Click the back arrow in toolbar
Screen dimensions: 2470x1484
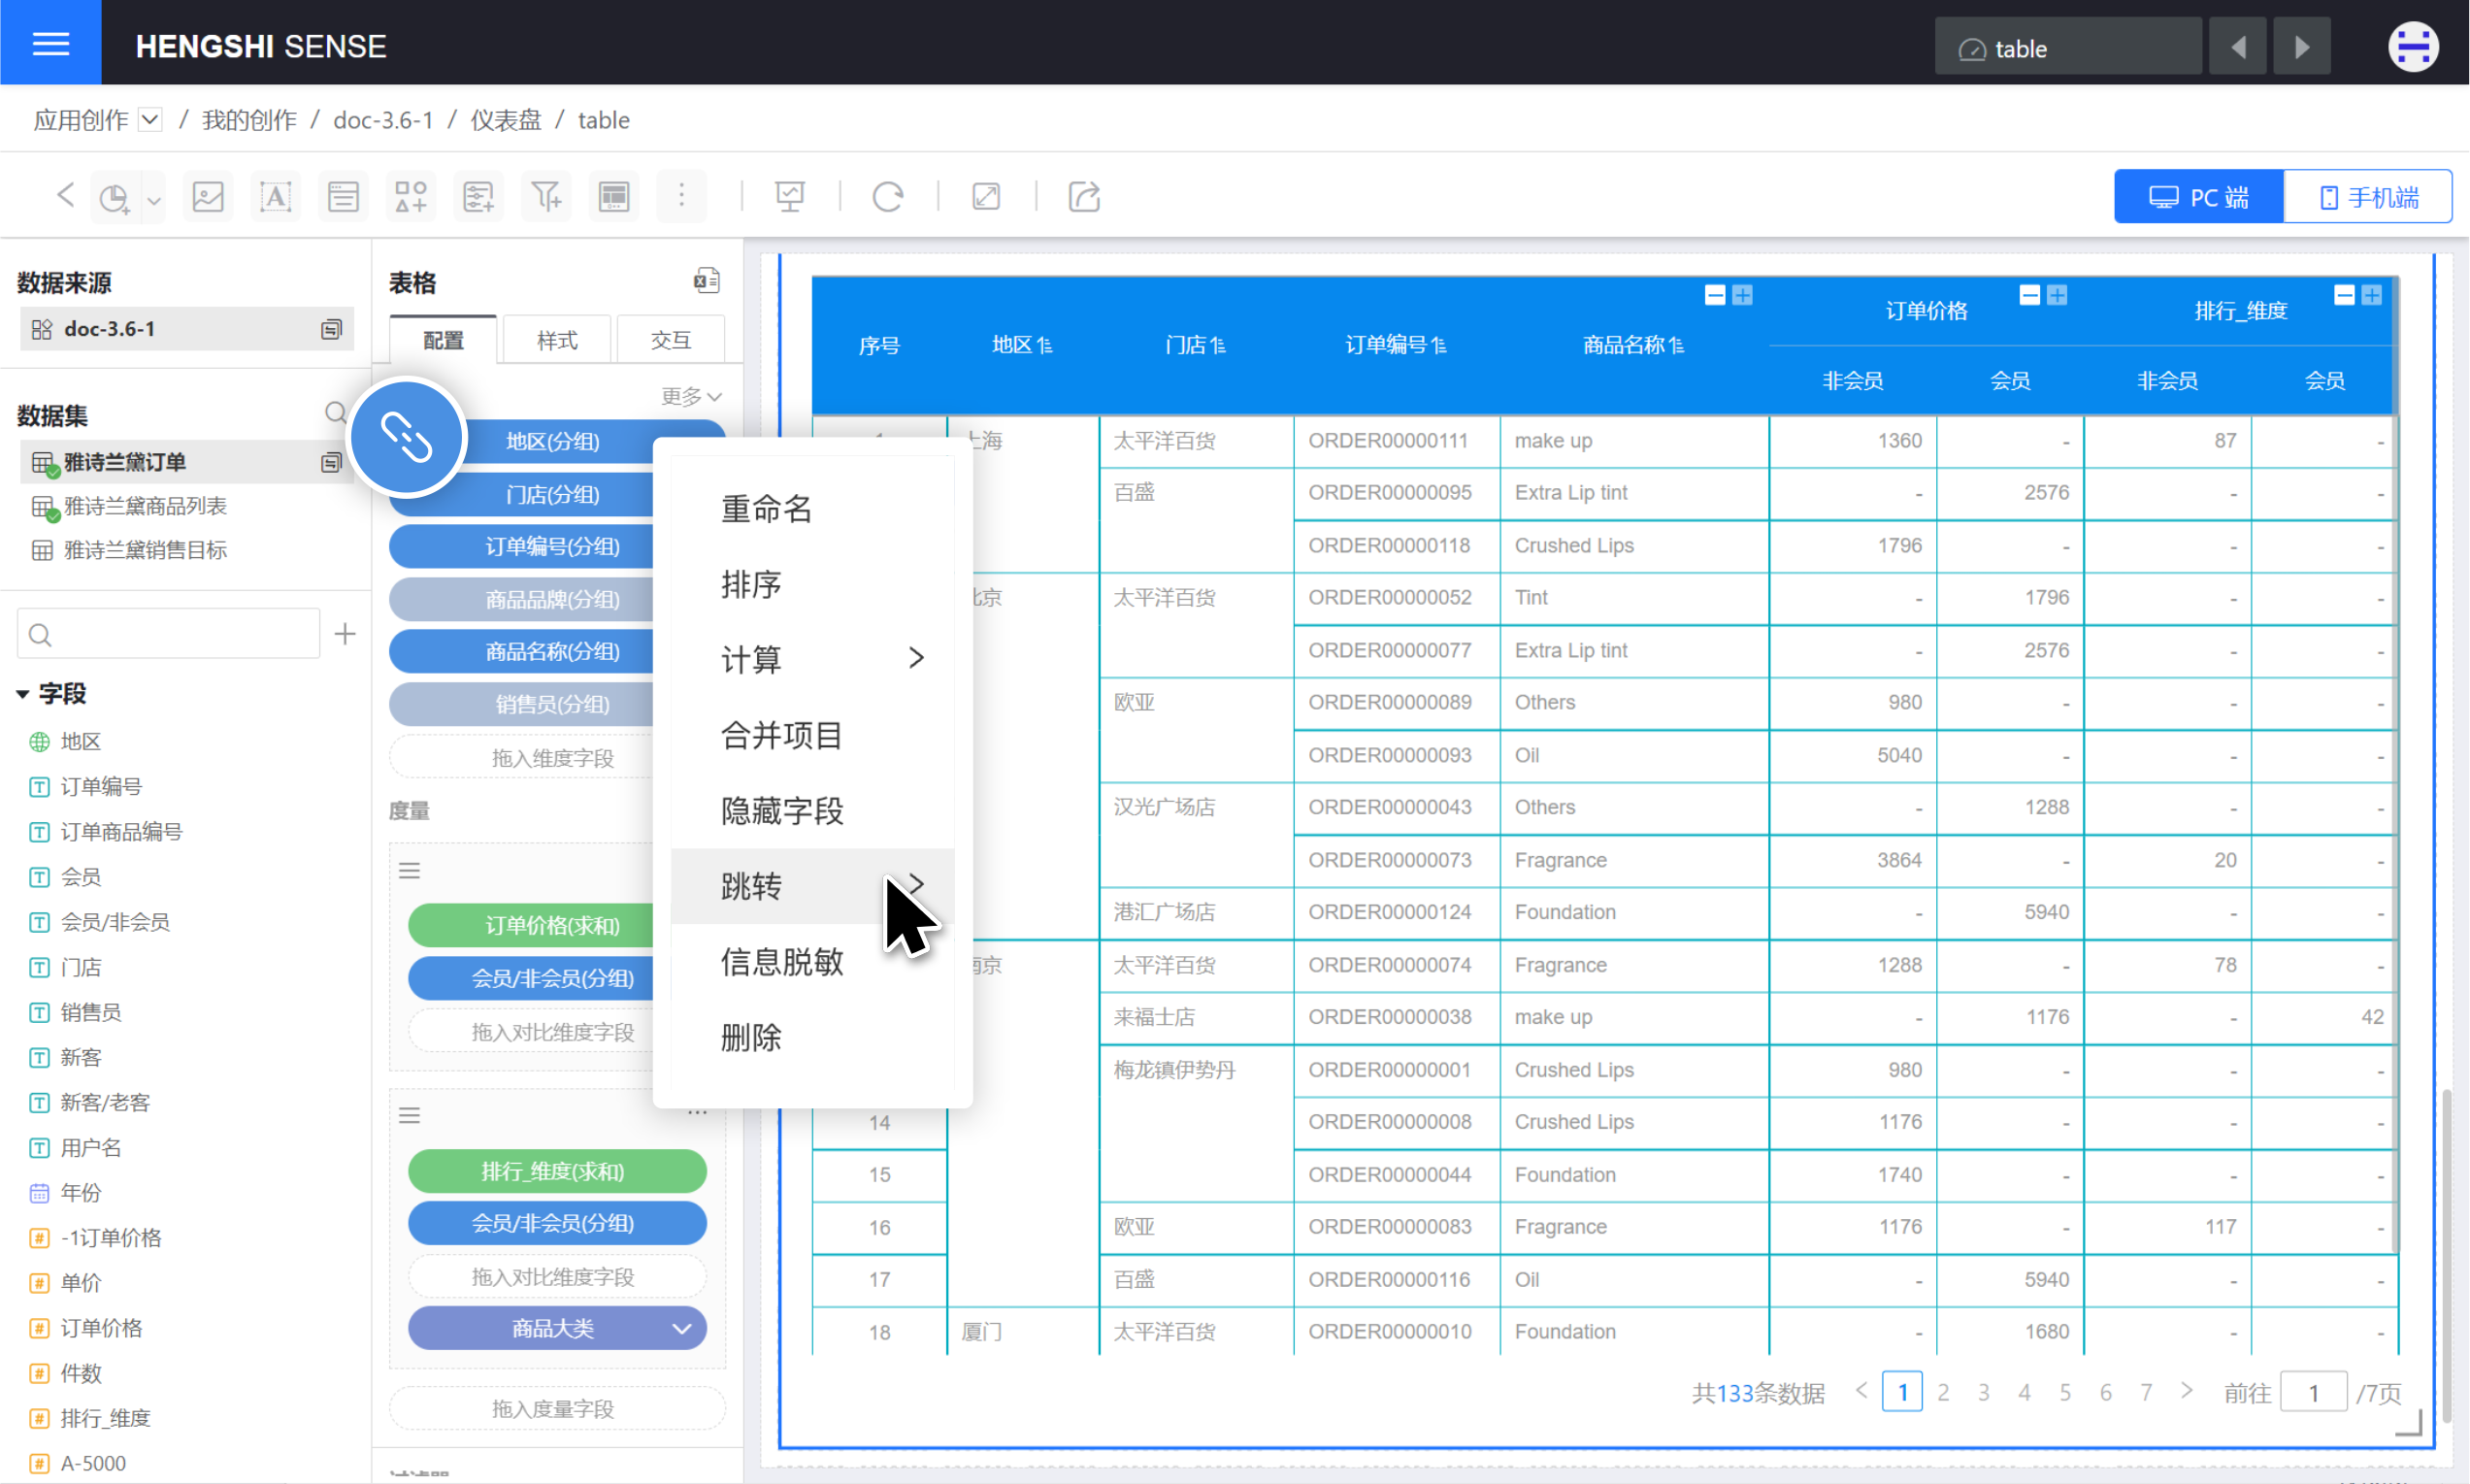(x=65, y=195)
